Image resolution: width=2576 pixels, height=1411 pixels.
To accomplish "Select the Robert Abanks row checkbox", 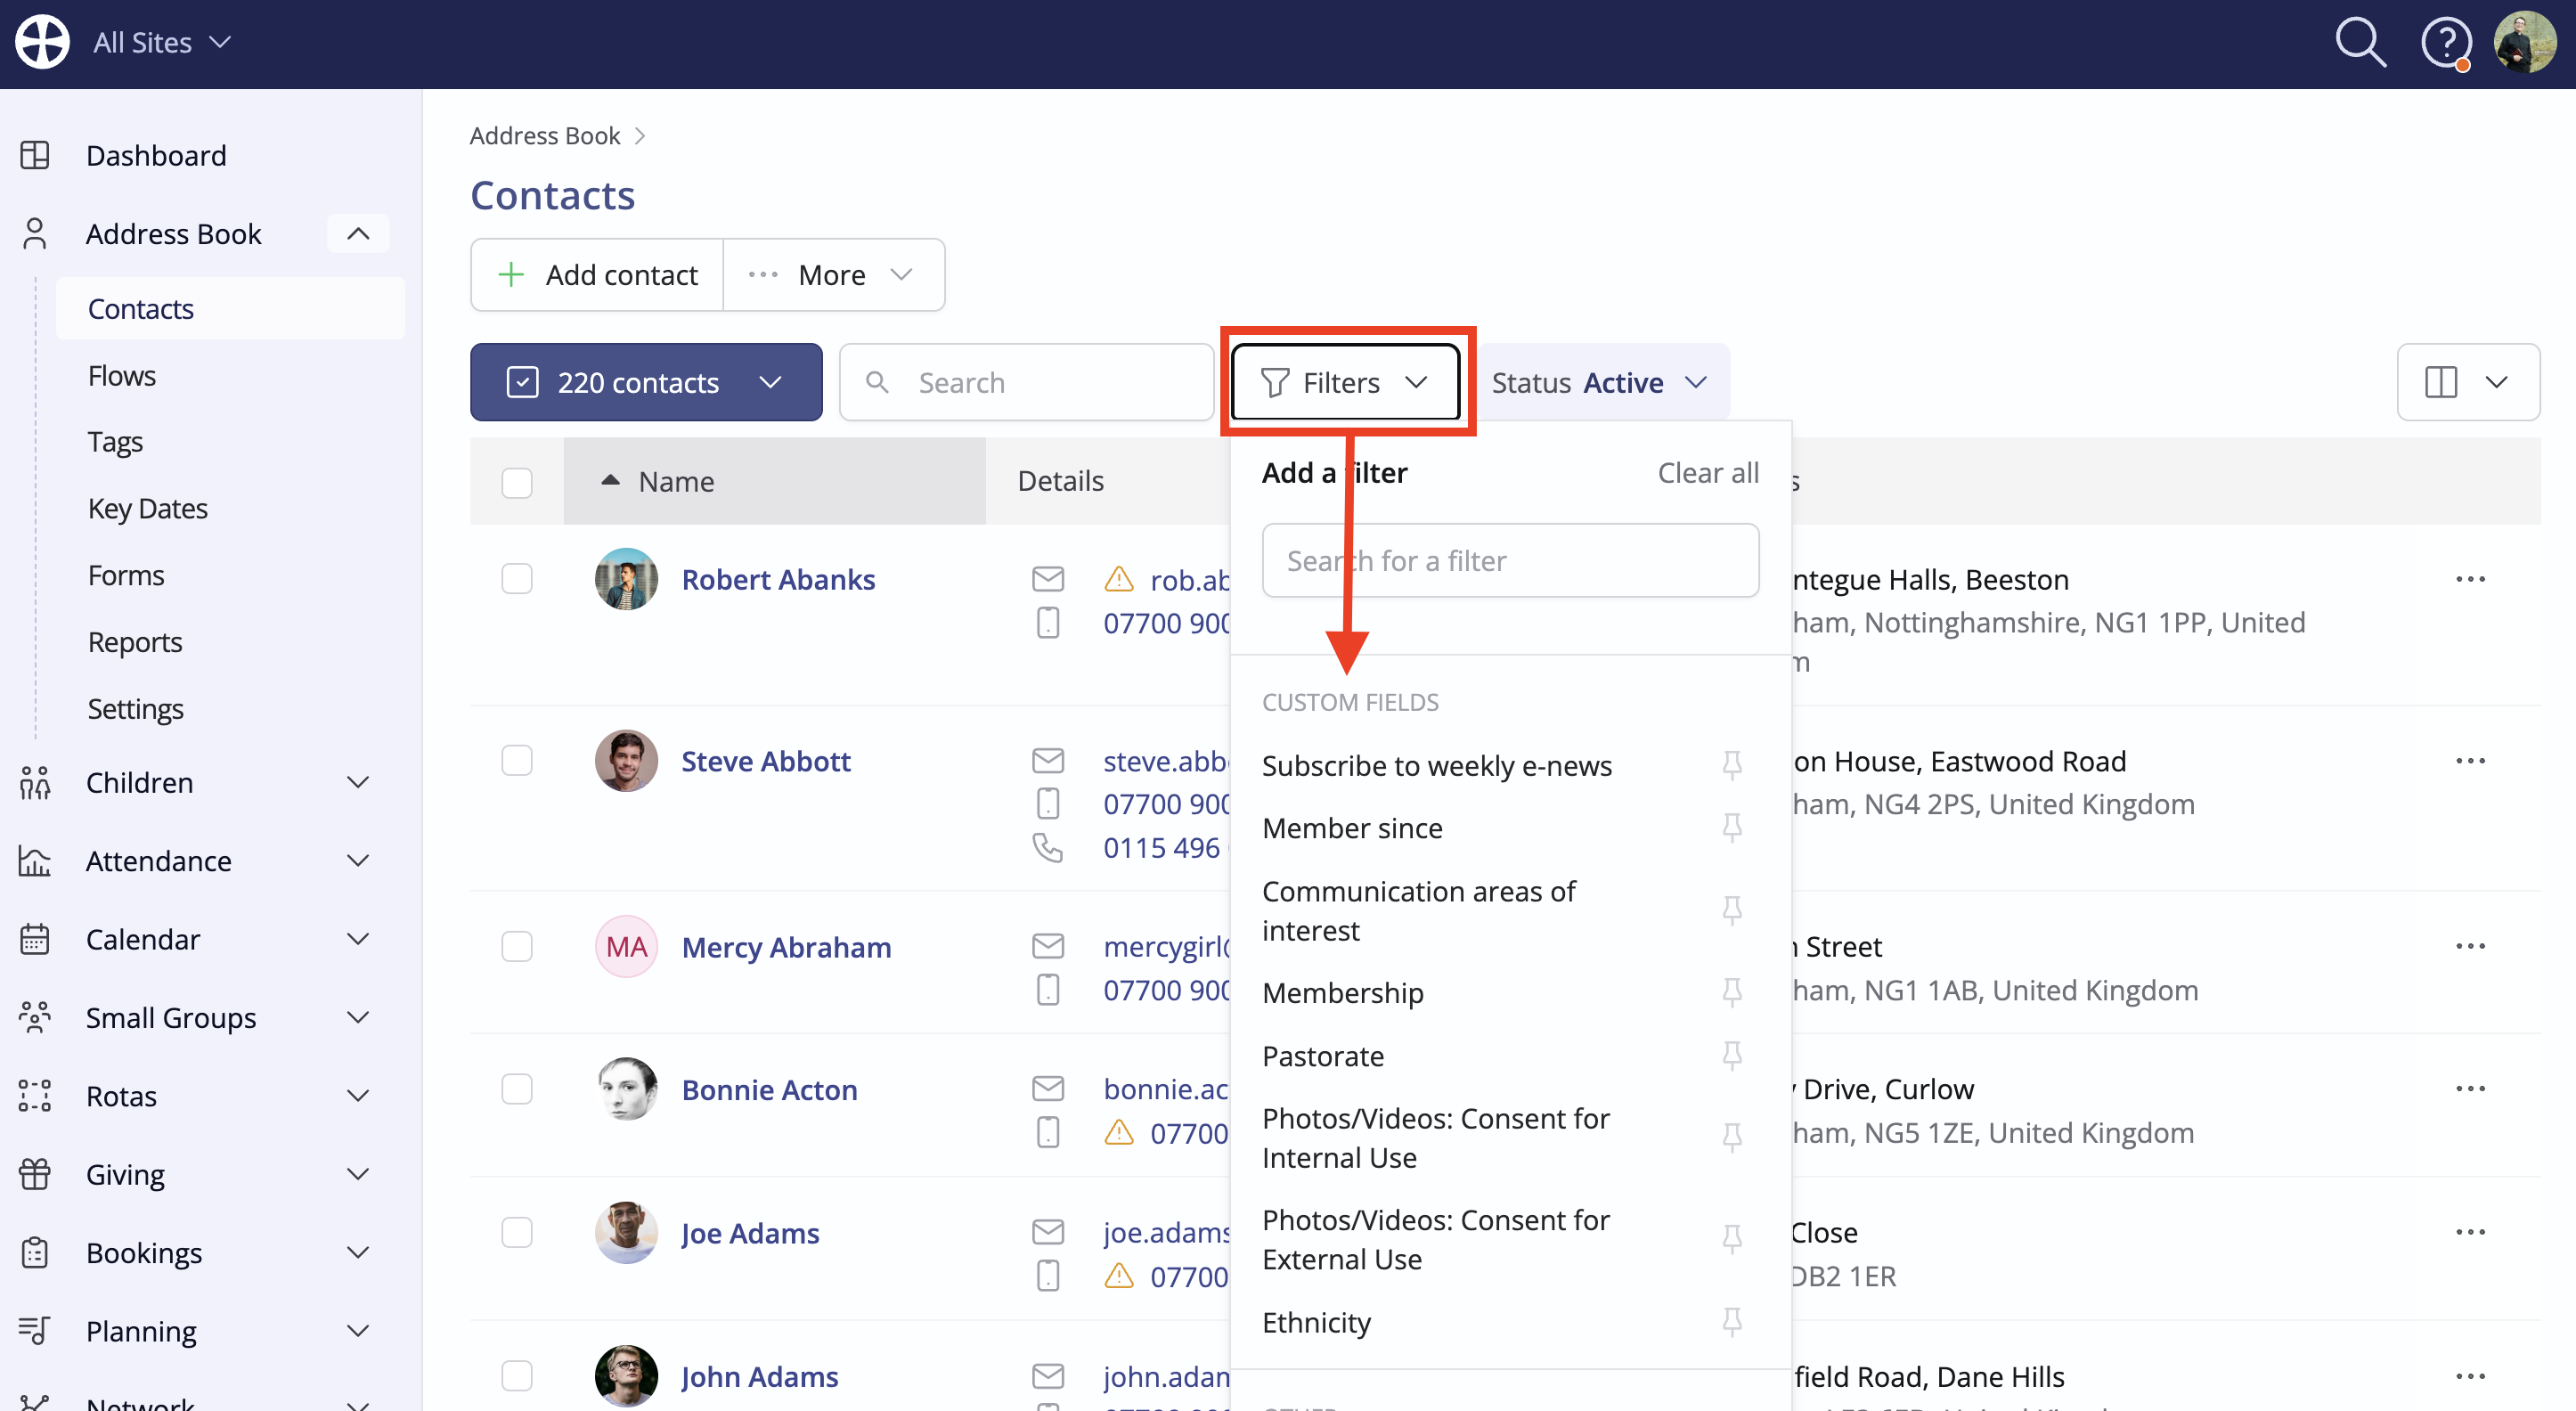I will click(517, 579).
